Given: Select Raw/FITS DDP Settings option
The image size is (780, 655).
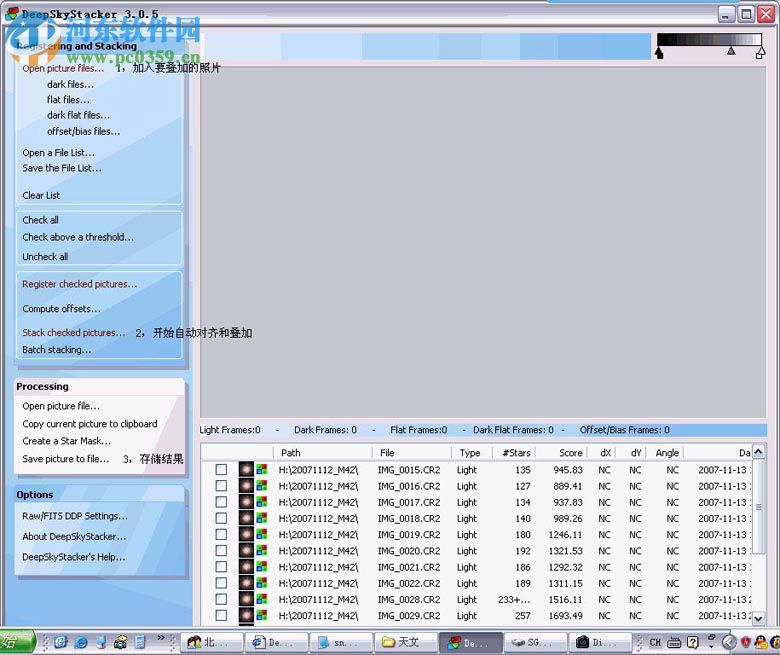Looking at the screenshot, I should pos(75,516).
